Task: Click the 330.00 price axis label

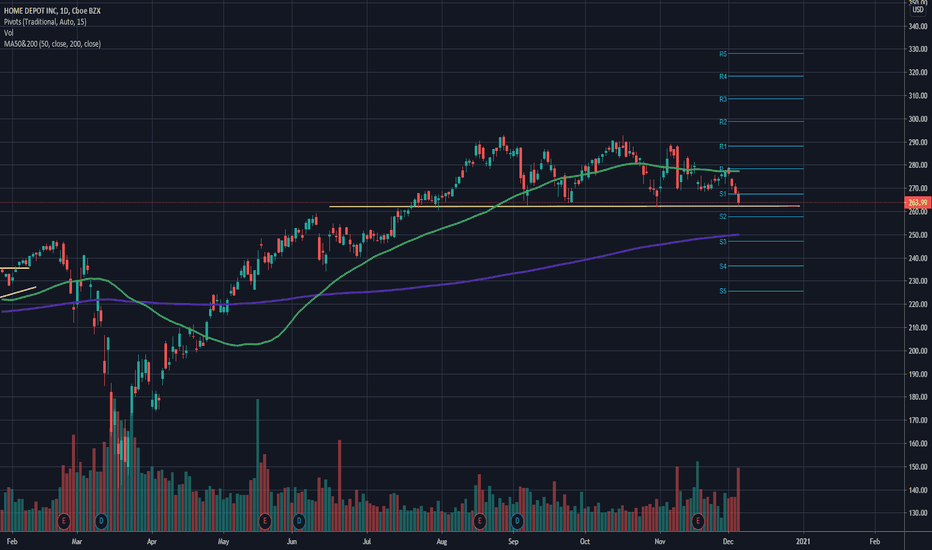Action: (918, 49)
